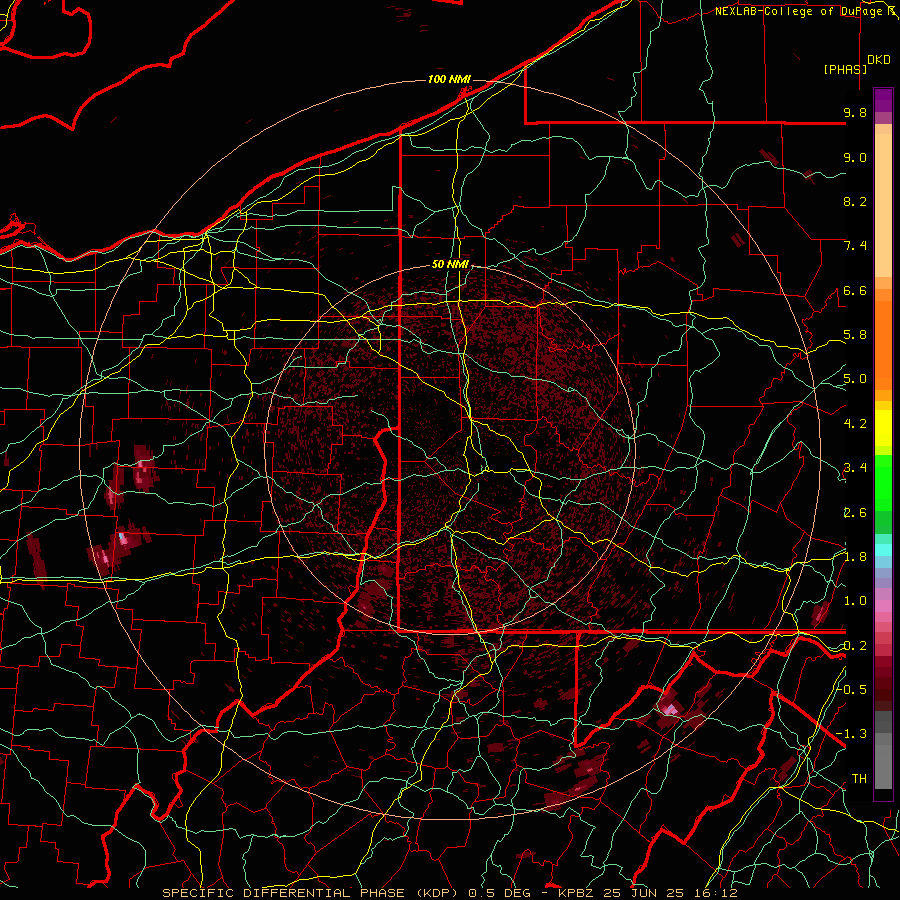Select the 9.8 value on color scale
Viewport: 900px width, 900px height.
(855, 112)
